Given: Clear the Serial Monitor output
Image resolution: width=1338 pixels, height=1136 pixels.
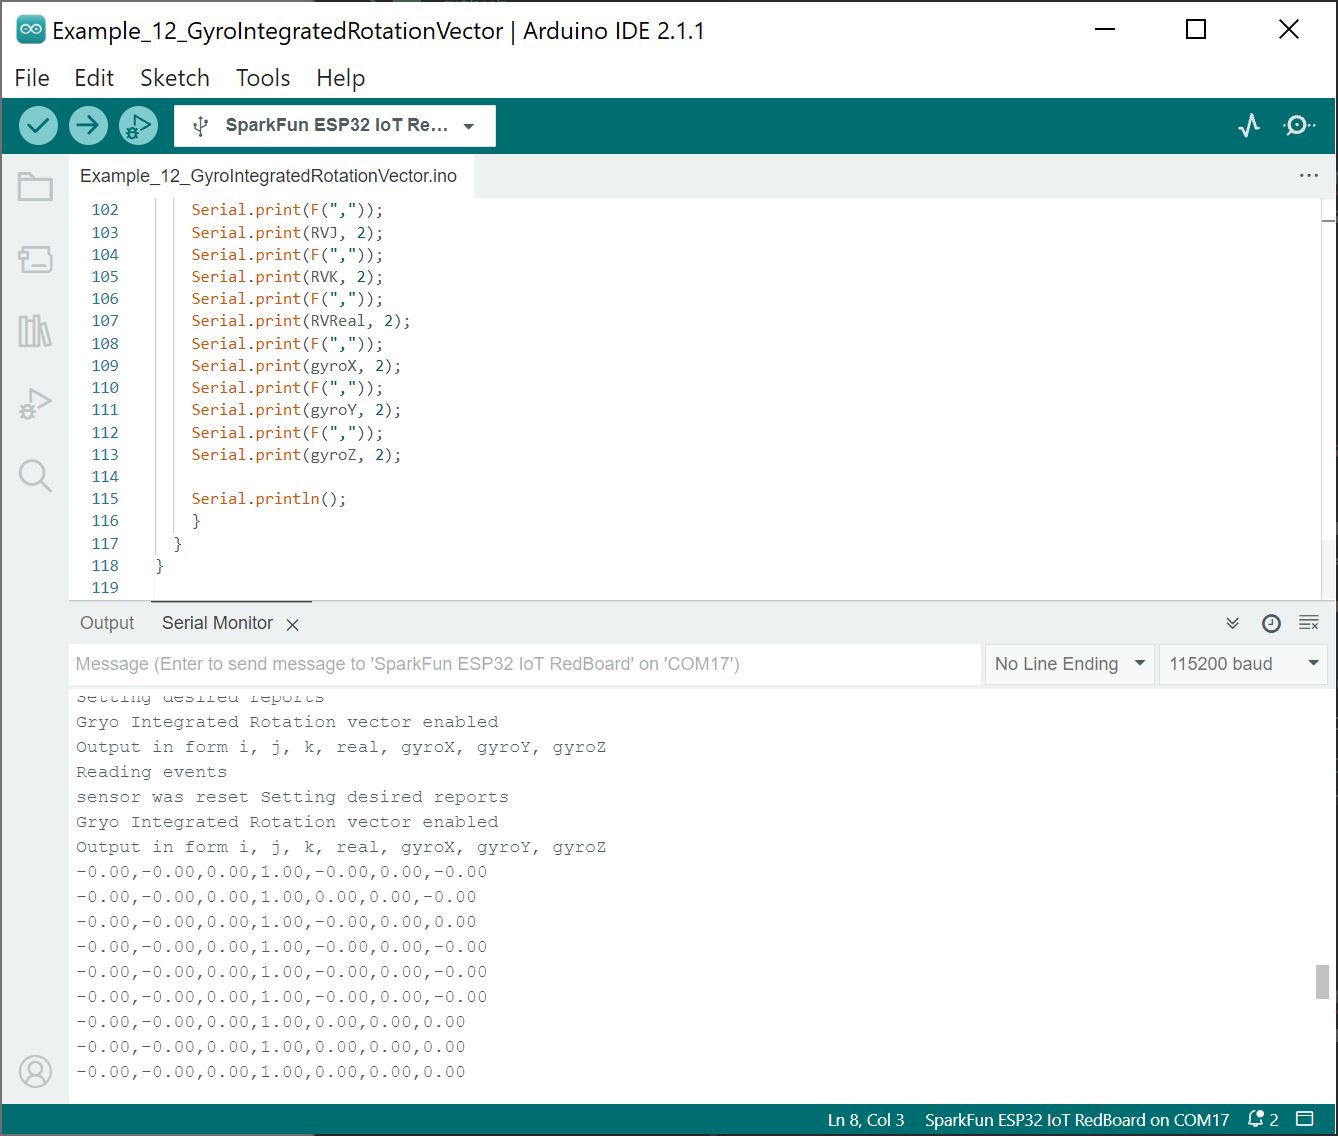Looking at the screenshot, I should tap(1309, 623).
